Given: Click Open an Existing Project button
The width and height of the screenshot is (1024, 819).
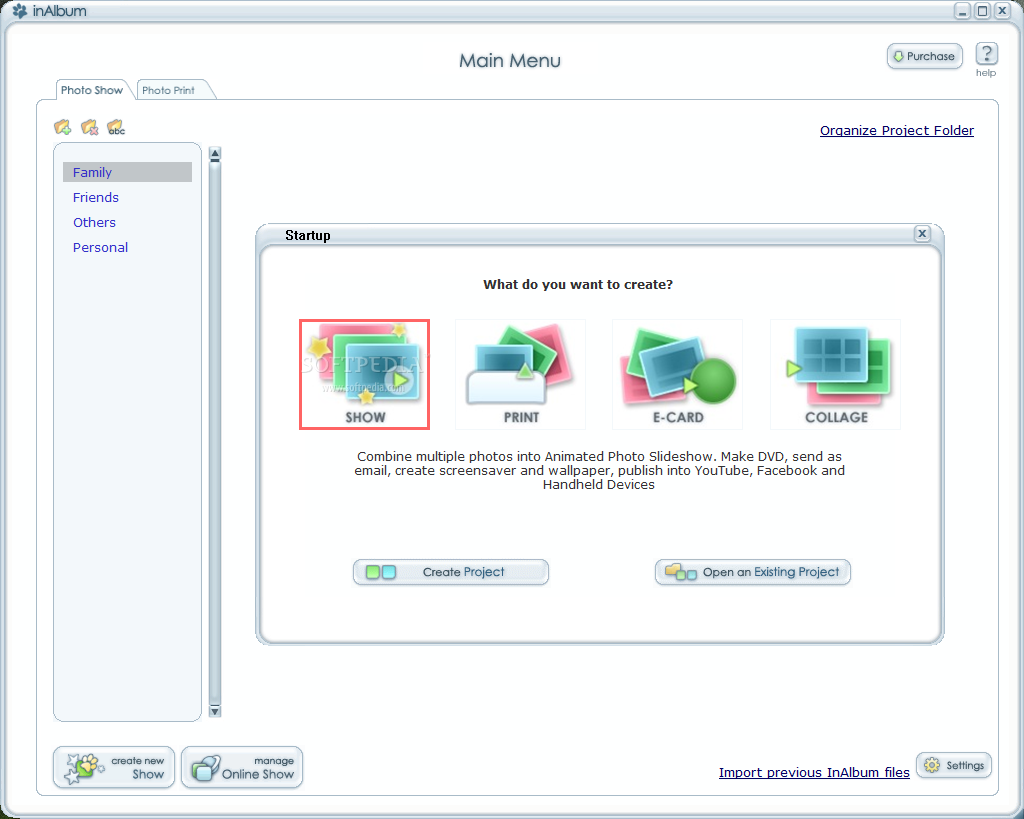Looking at the screenshot, I should tap(753, 572).
